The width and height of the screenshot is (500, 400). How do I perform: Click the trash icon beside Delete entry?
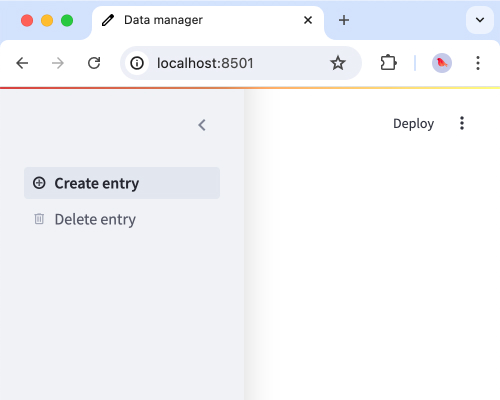click(39, 219)
